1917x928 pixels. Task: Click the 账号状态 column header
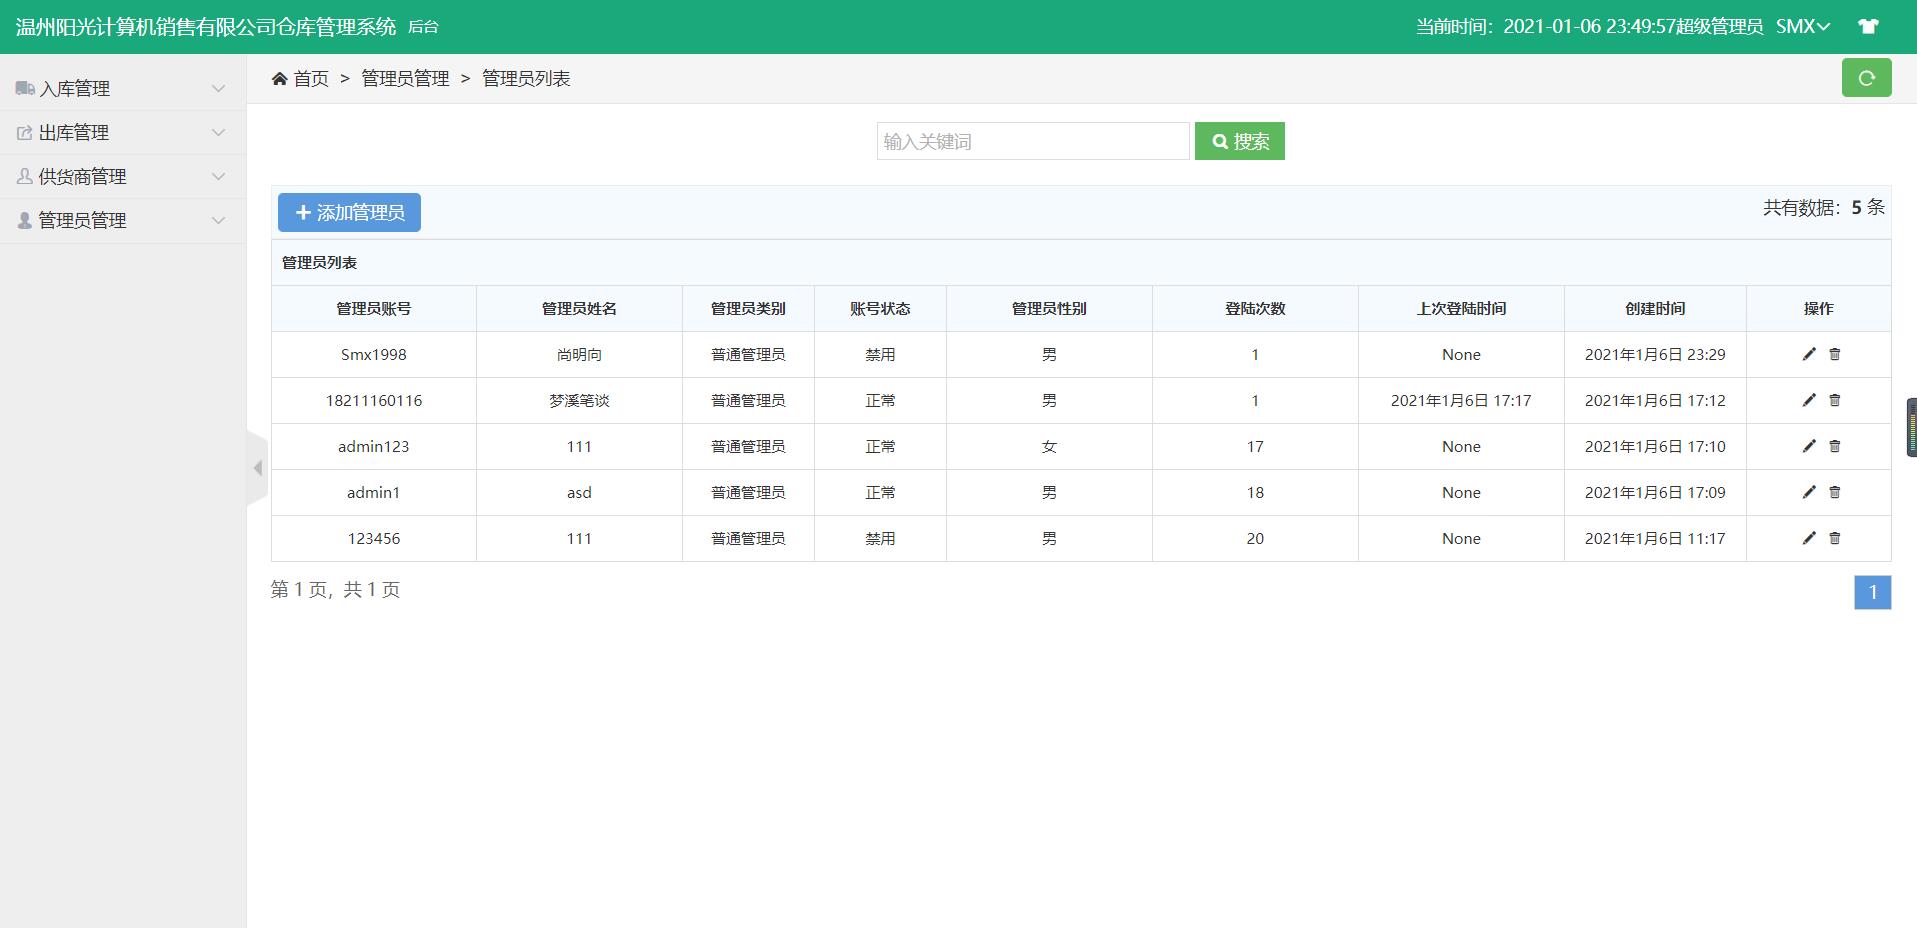880,308
